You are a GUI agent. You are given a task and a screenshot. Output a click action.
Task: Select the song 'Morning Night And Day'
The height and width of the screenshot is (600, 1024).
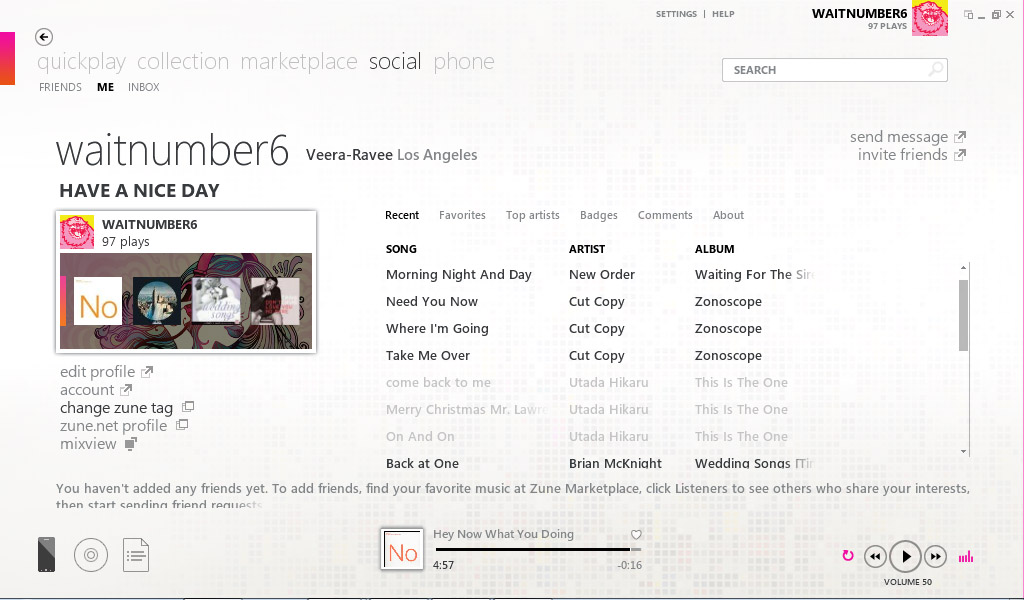(458, 275)
